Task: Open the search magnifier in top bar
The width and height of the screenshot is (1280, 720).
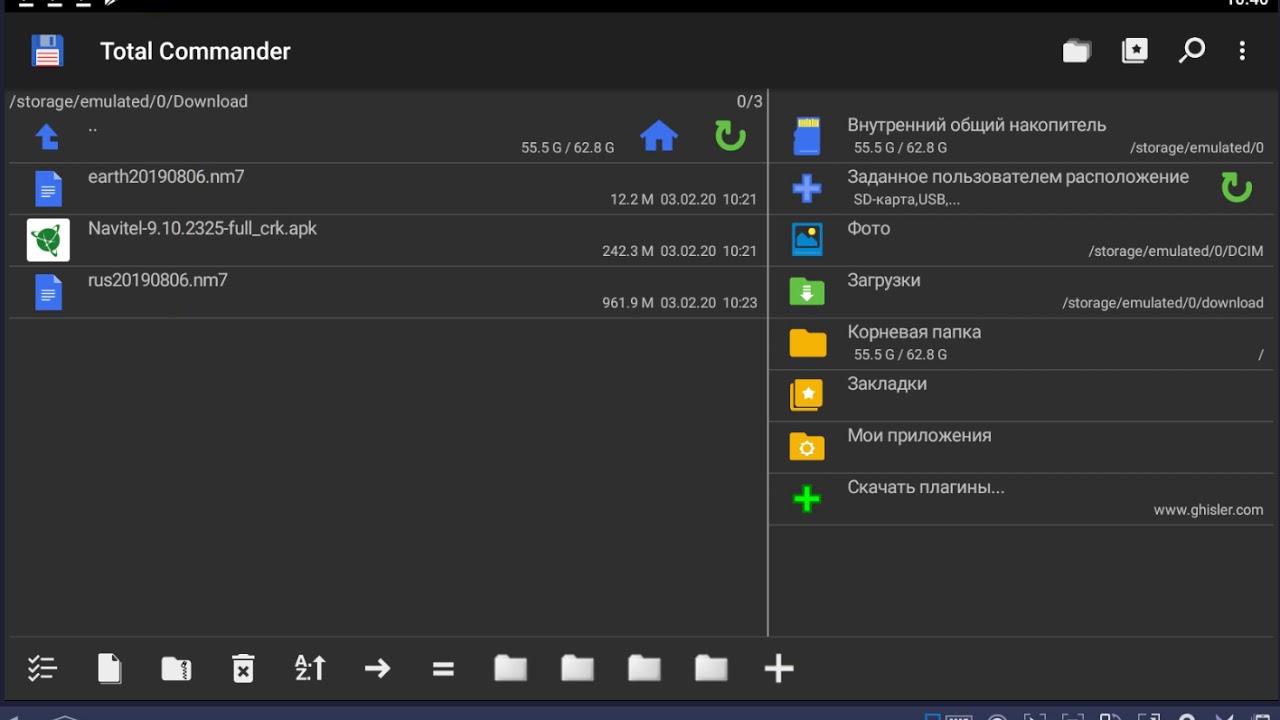Action: point(1191,51)
